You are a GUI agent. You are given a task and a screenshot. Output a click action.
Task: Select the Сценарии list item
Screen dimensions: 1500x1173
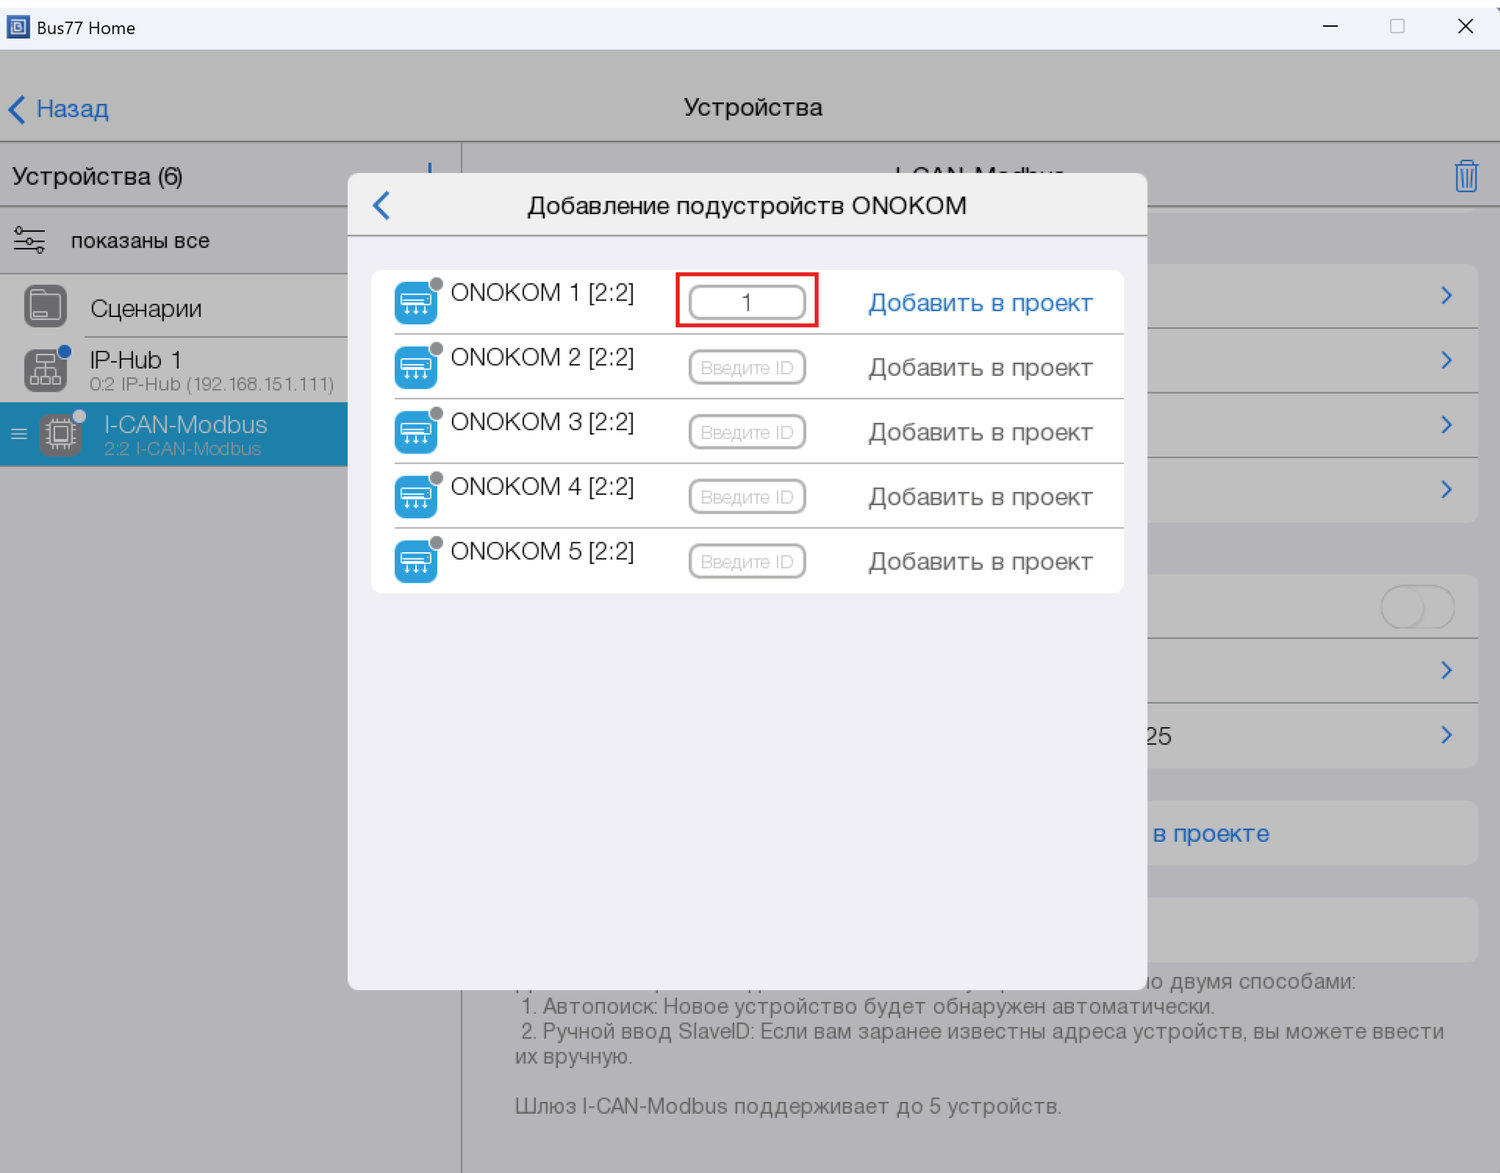click(x=146, y=308)
